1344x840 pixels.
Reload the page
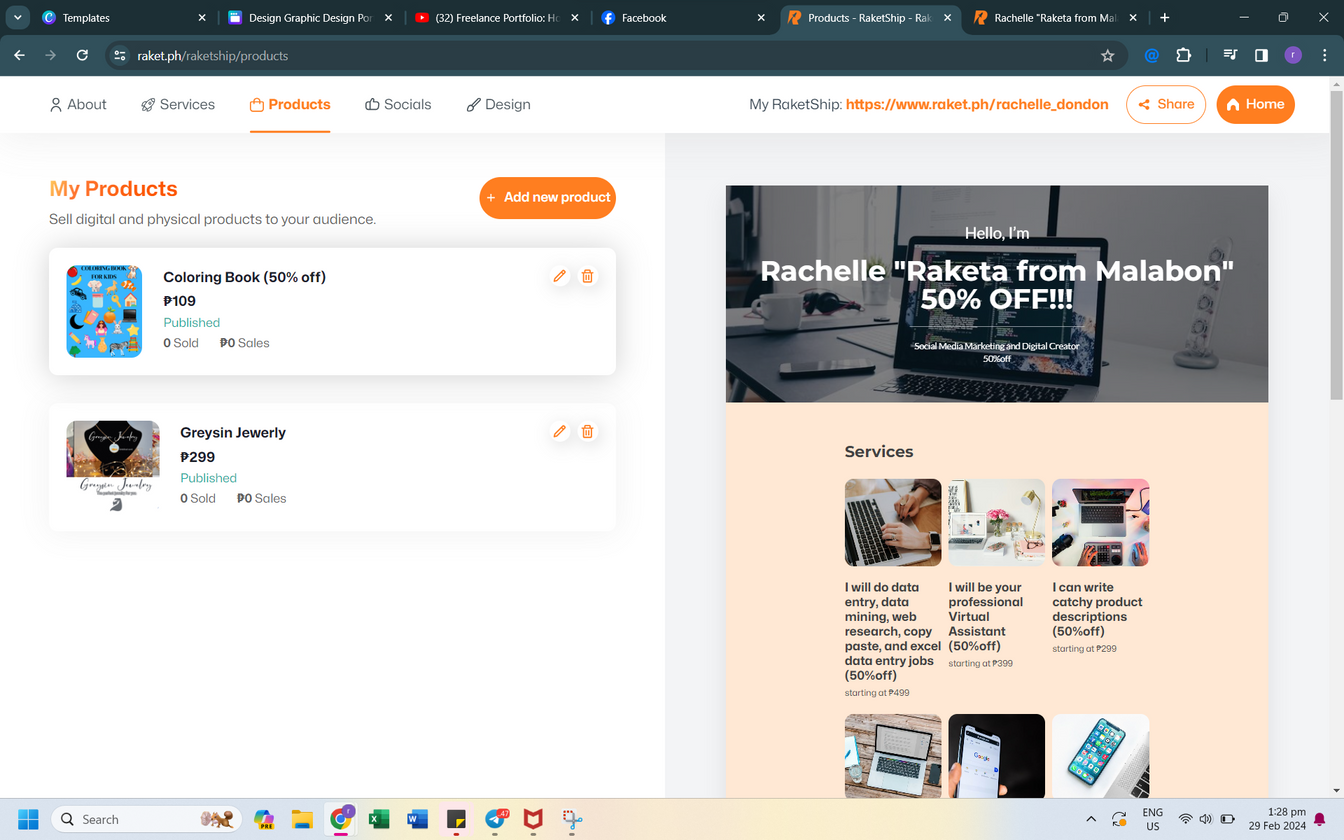click(x=82, y=55)
